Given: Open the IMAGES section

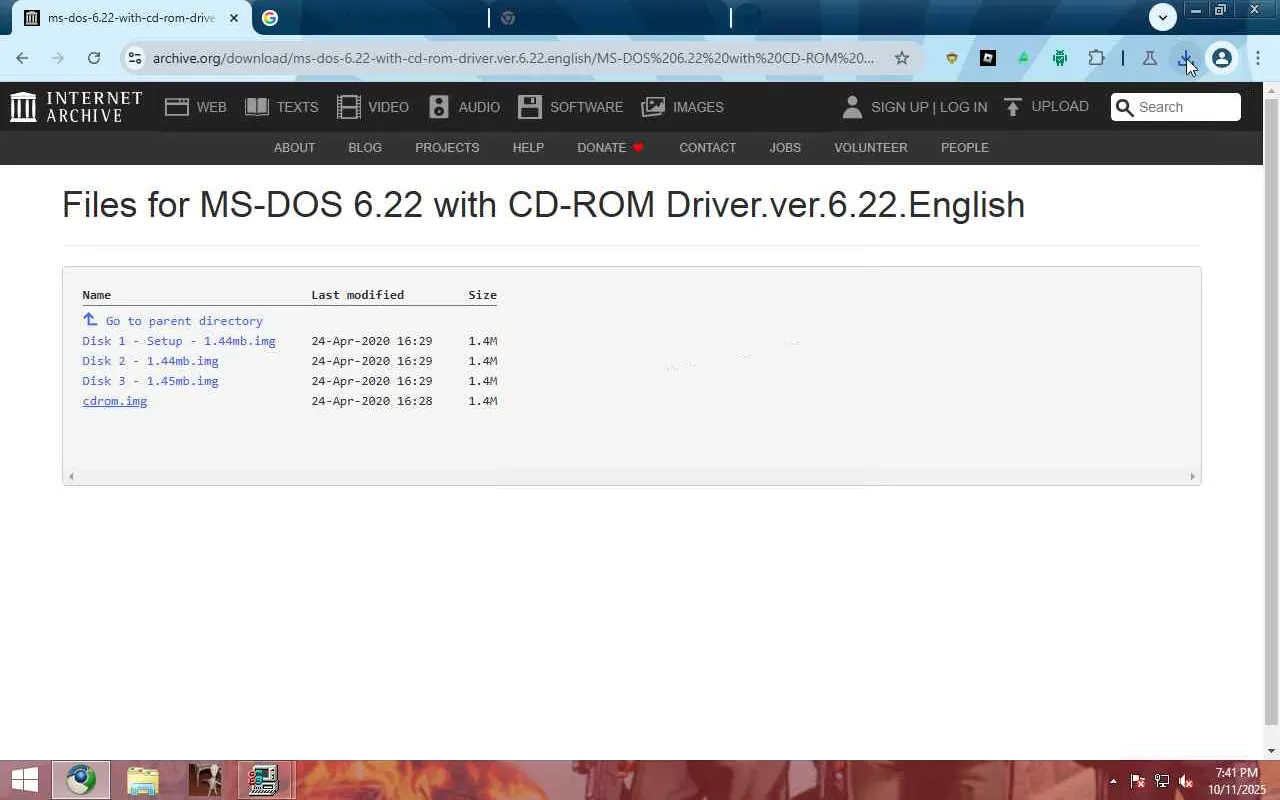Looking at the screenshot, I should (x=683, y=107).
